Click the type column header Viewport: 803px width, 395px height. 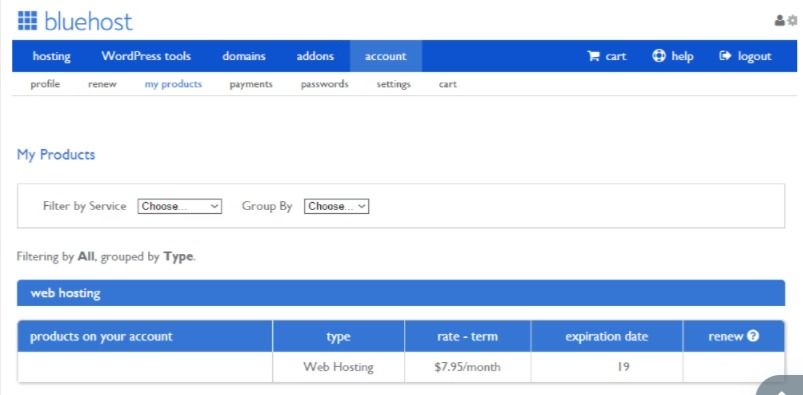339,336
